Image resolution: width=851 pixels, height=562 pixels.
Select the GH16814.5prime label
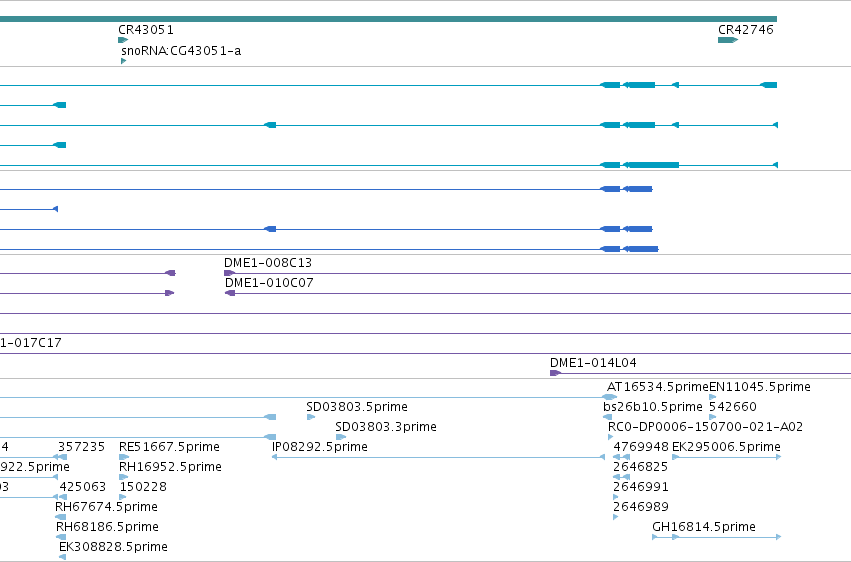pos(704,527)
